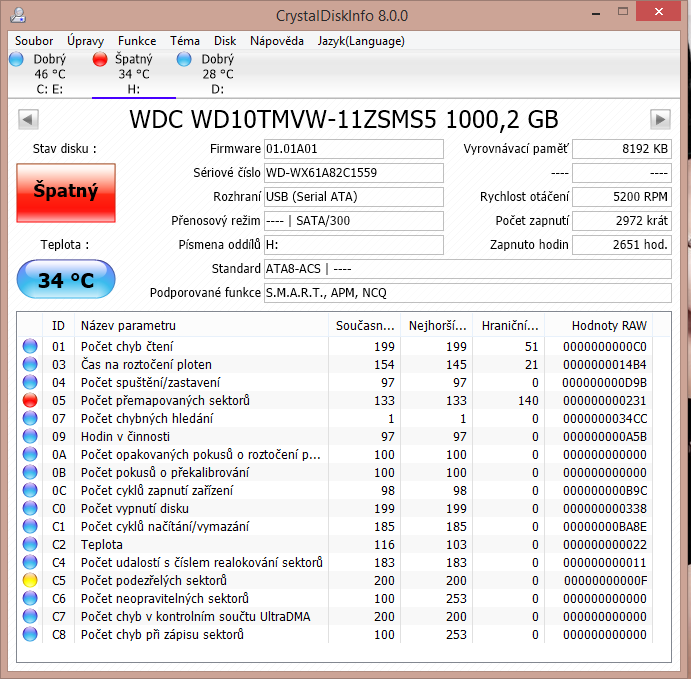
Task: Open the Funkce menu
Action: (137, 41)
